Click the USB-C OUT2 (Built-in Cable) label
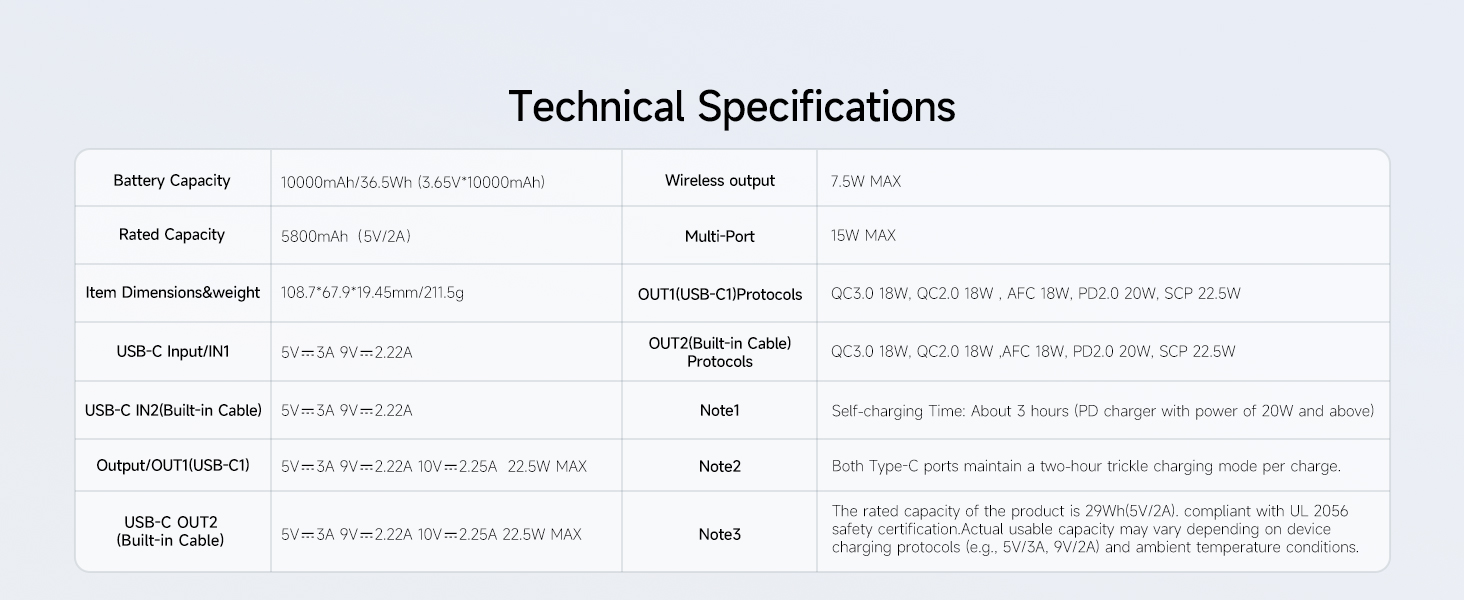This screenshot has height=600, width=1464. 171,531
